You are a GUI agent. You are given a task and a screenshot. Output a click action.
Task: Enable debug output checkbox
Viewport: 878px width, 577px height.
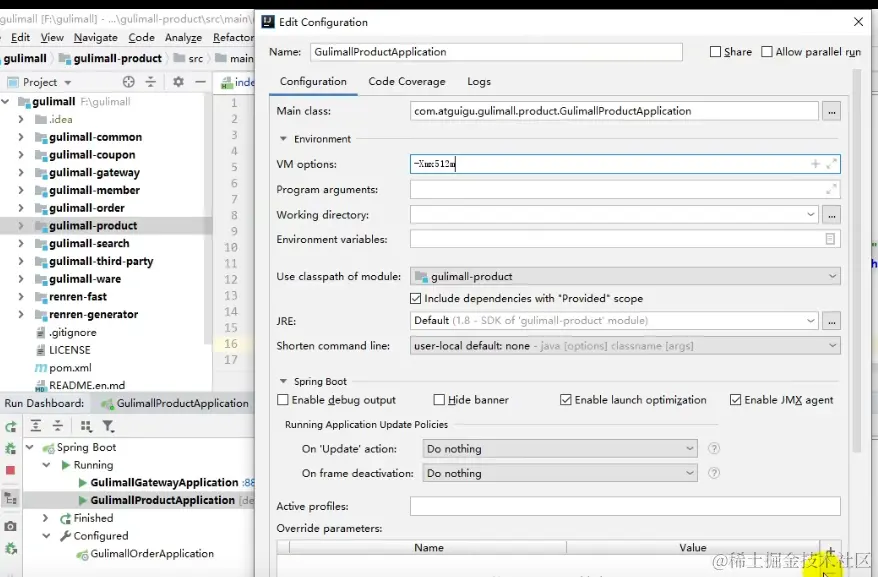283,400
